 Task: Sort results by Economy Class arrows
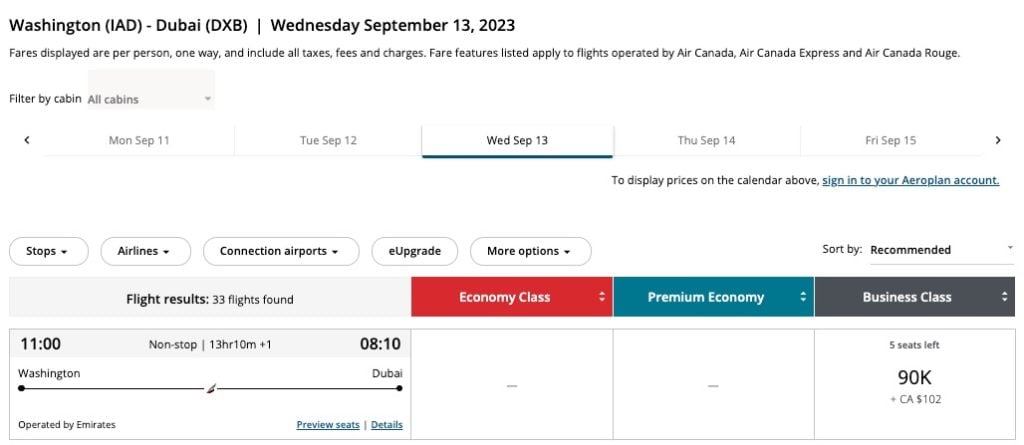tap(602, 297)
